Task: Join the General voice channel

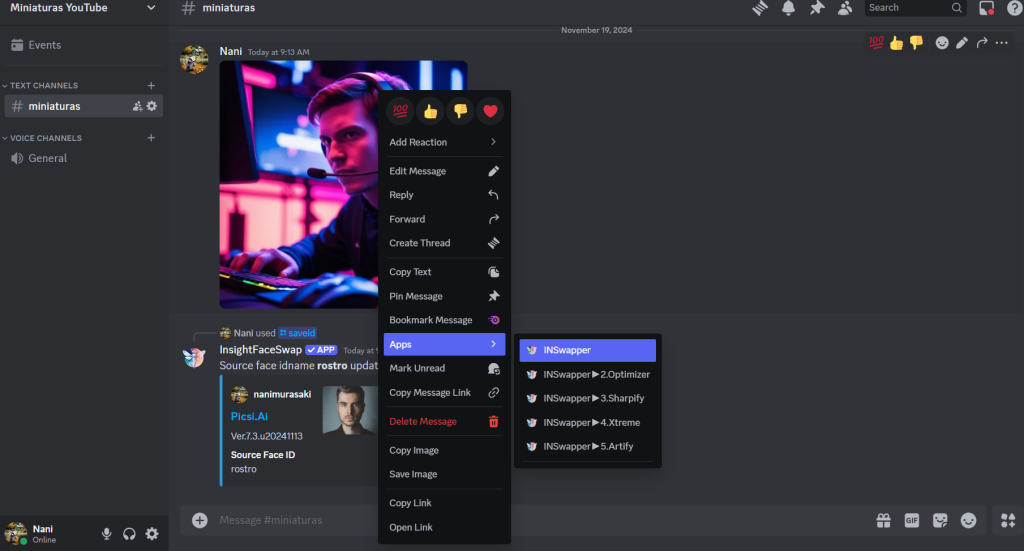Action: tap(47, 158)
